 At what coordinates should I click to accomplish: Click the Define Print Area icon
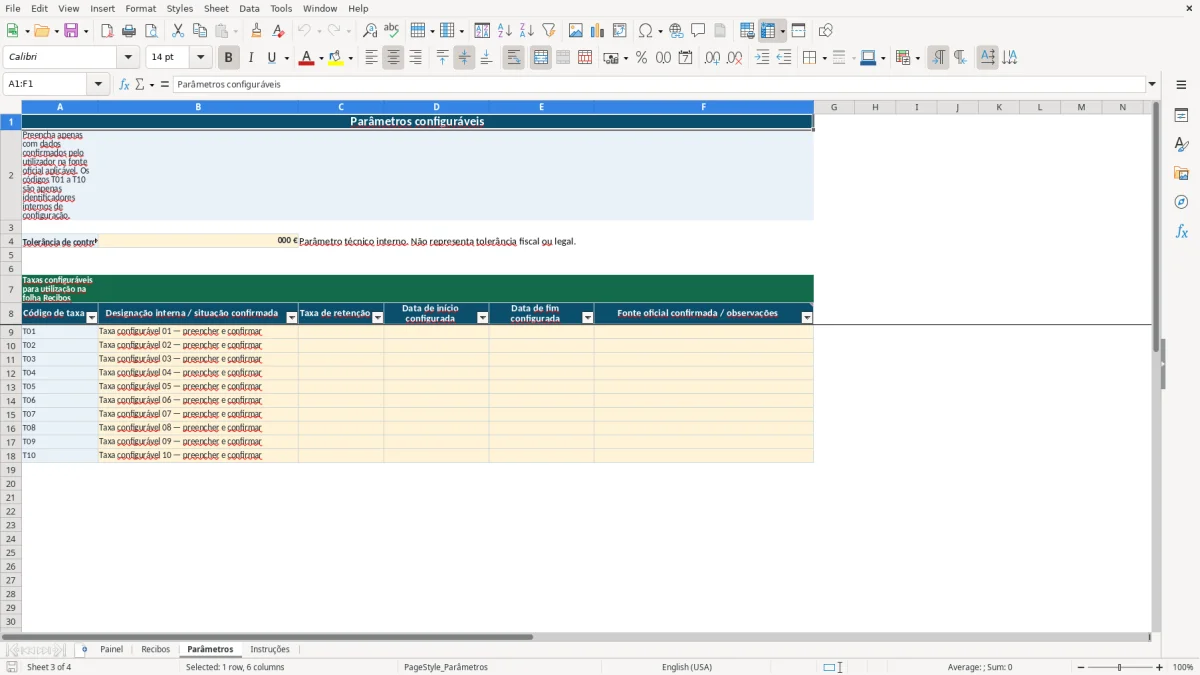(748, 31)
